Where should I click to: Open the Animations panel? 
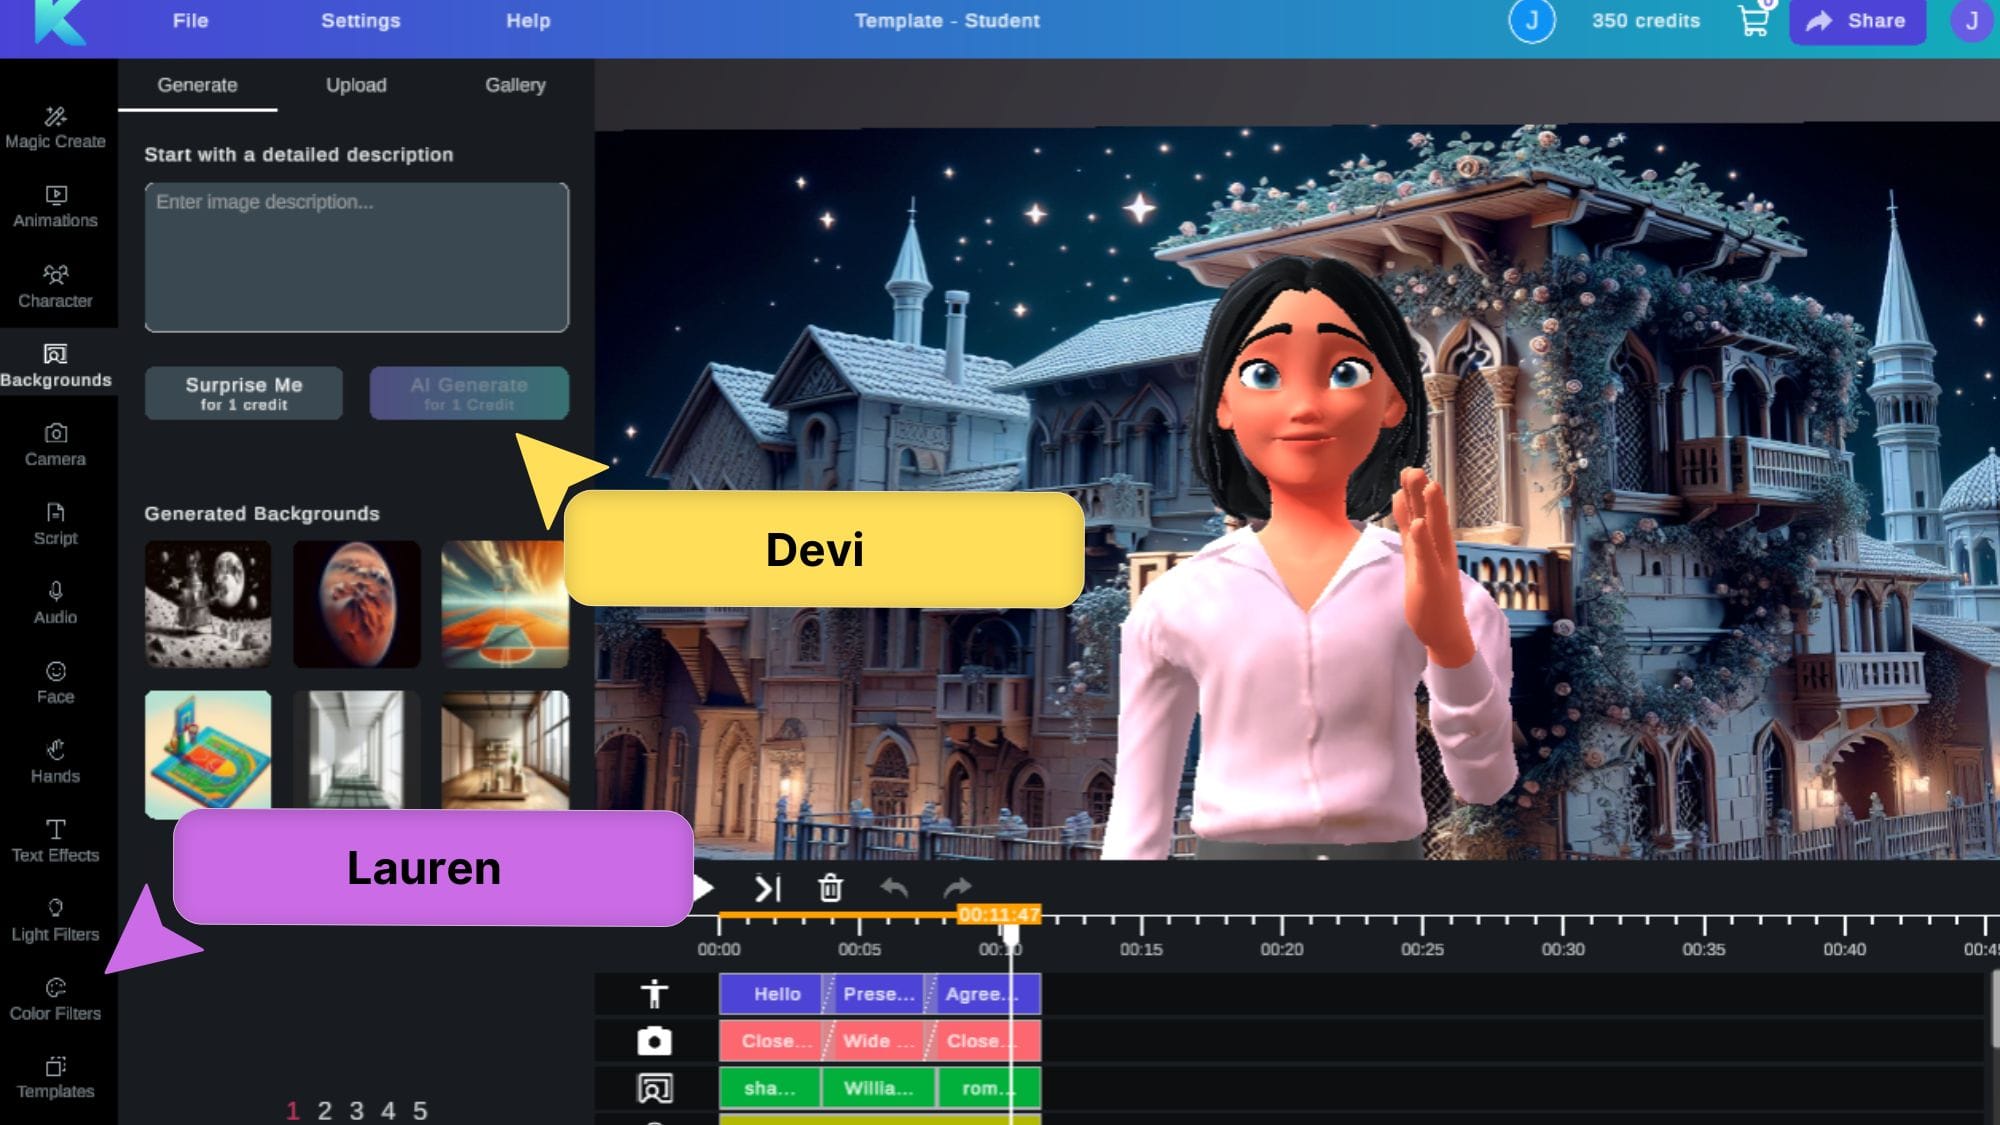pos(55,205)
